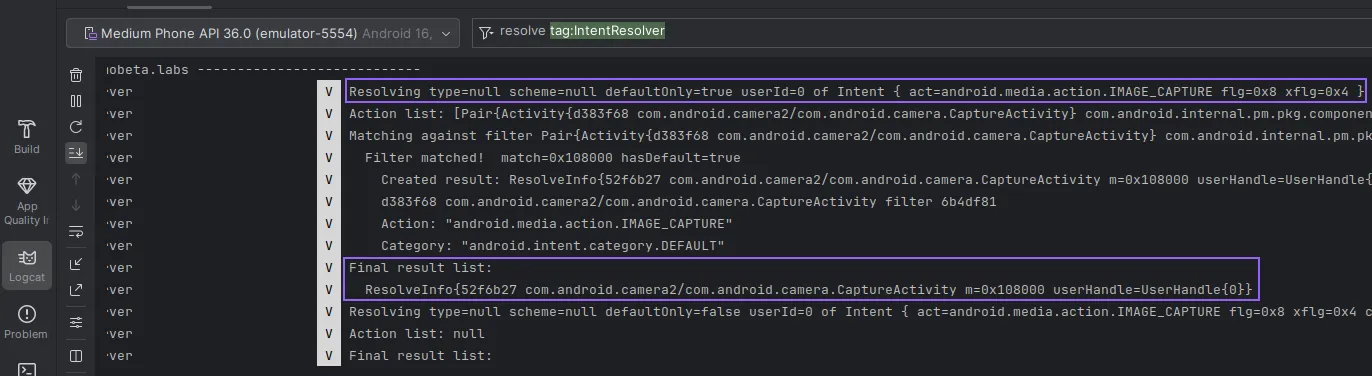Toggle scroll to end of log
The width and height of the screenshot is (1372, 376).
point(76,153)
